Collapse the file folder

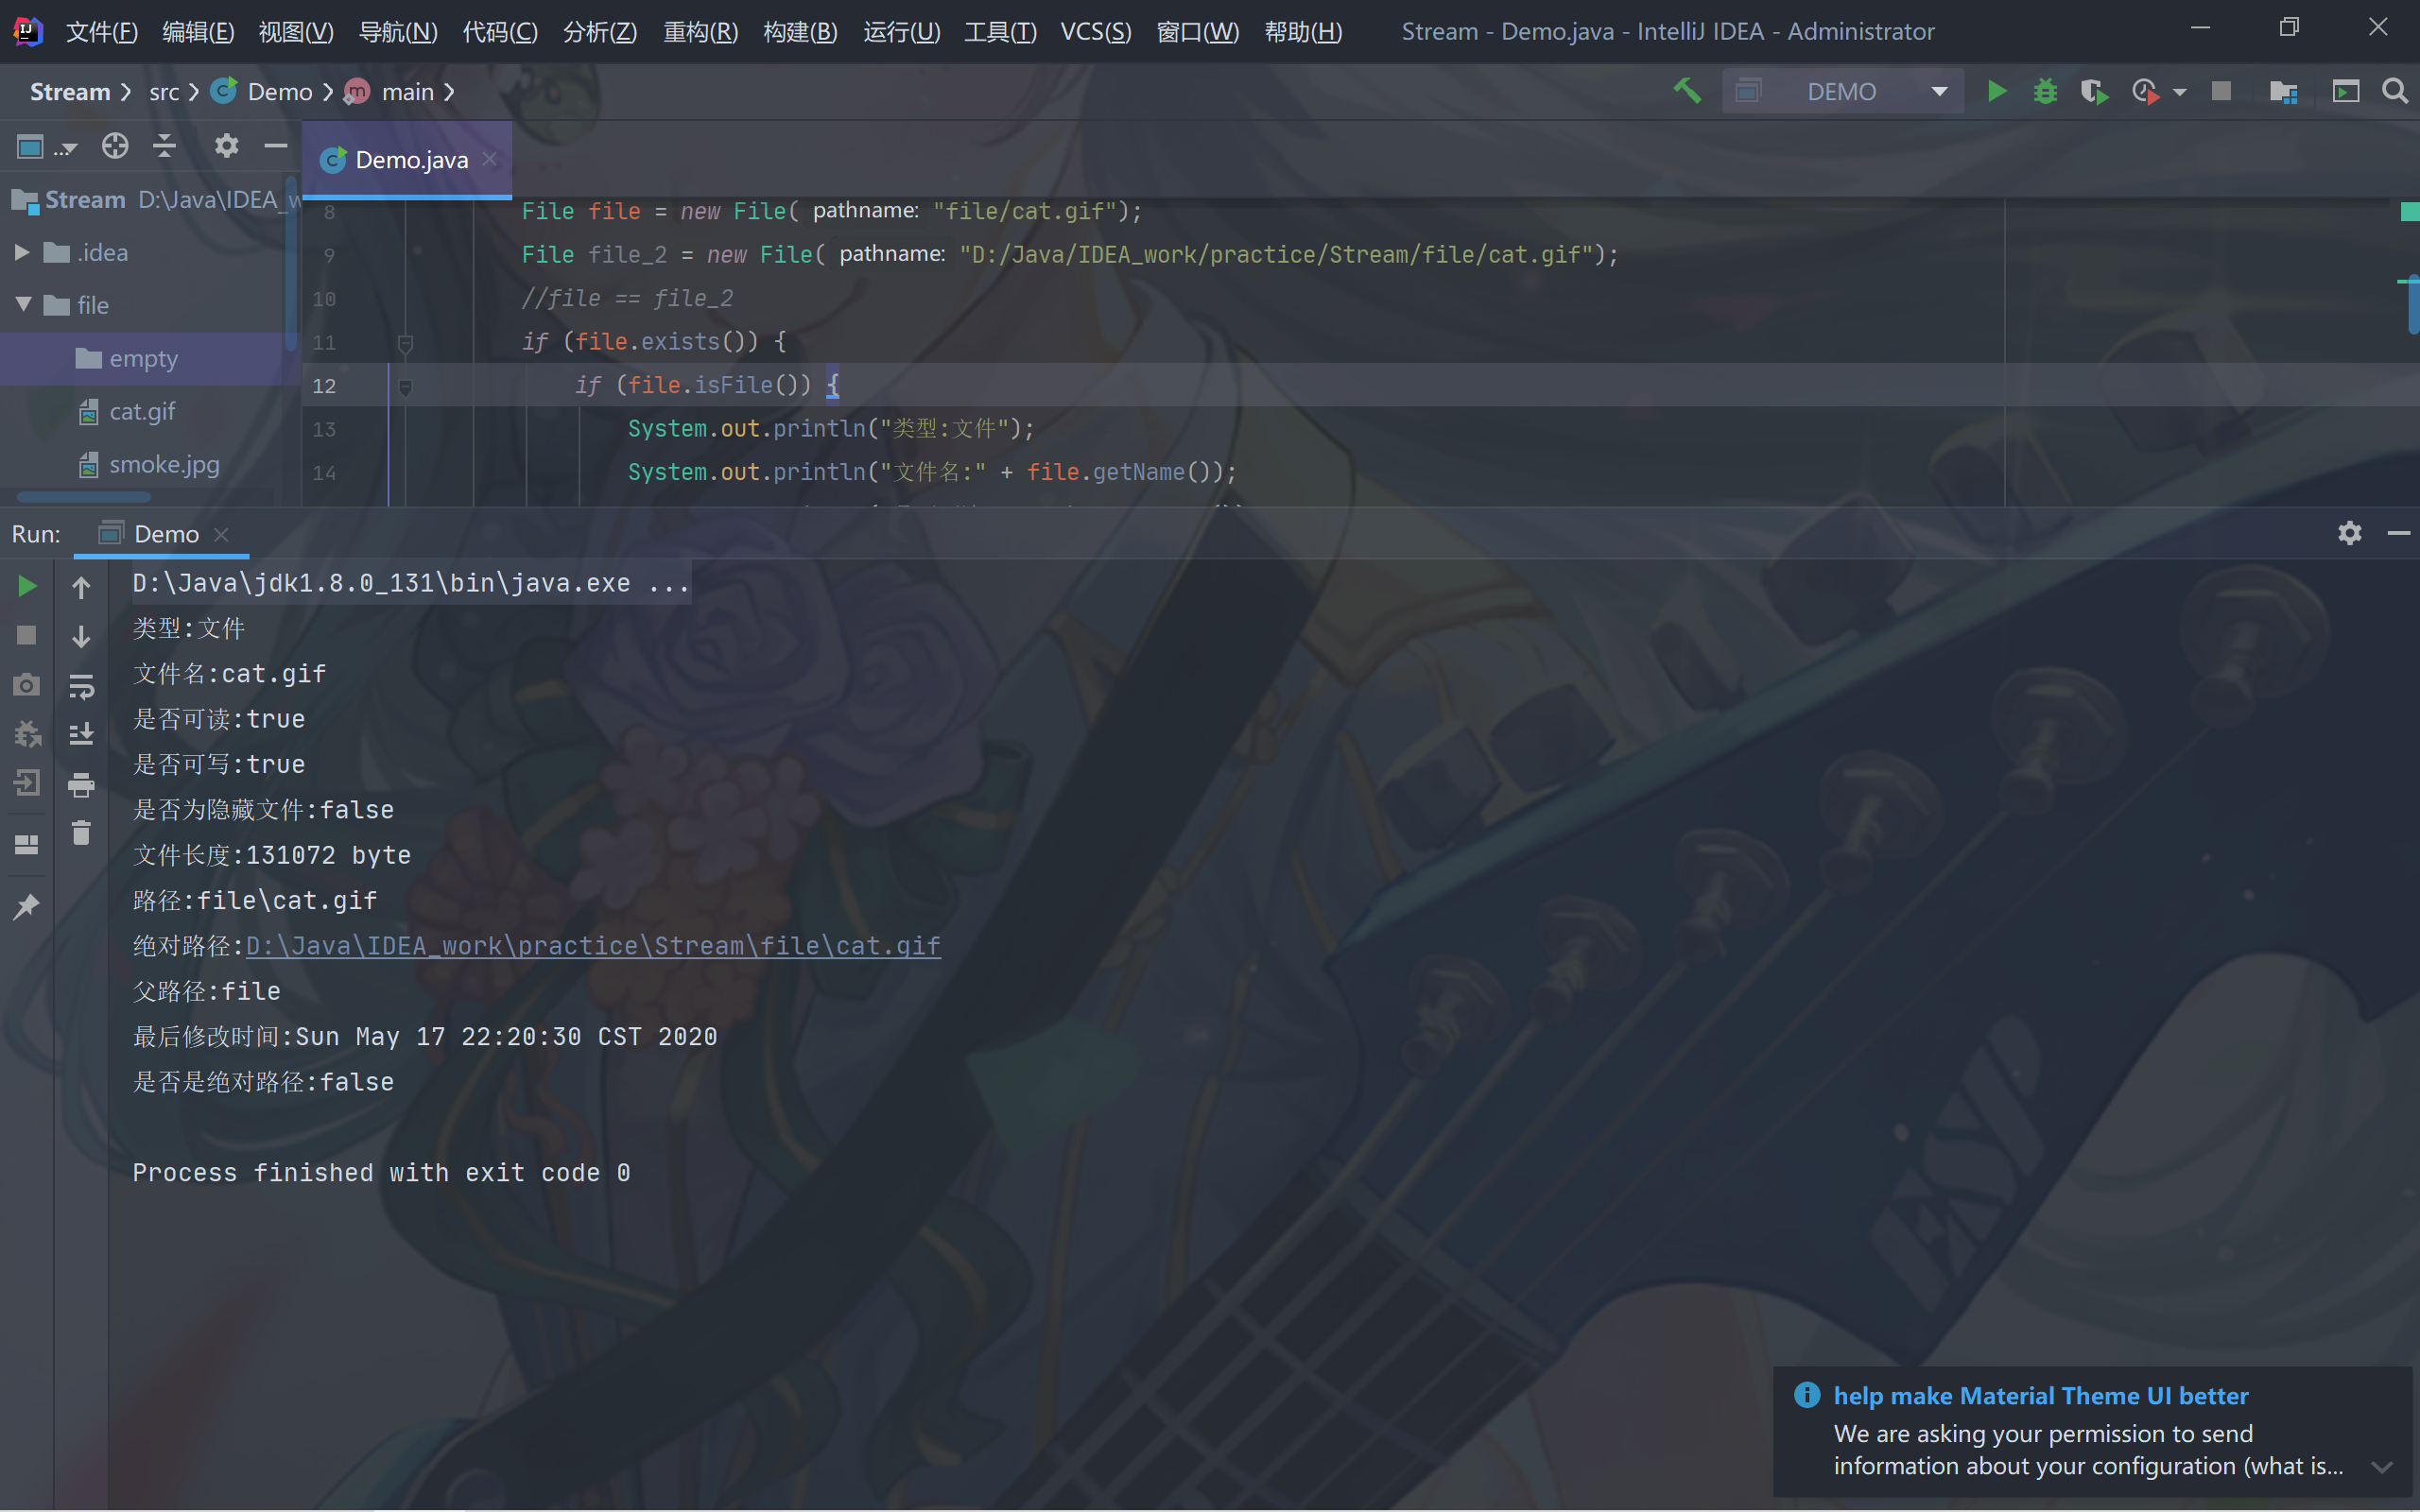[23, 304]
